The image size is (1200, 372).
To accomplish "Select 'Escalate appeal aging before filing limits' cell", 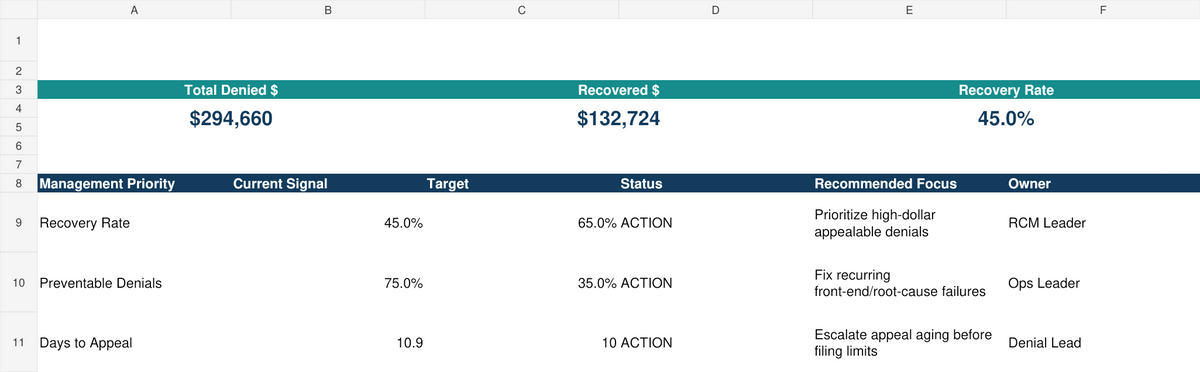I will tap(909, 343).
